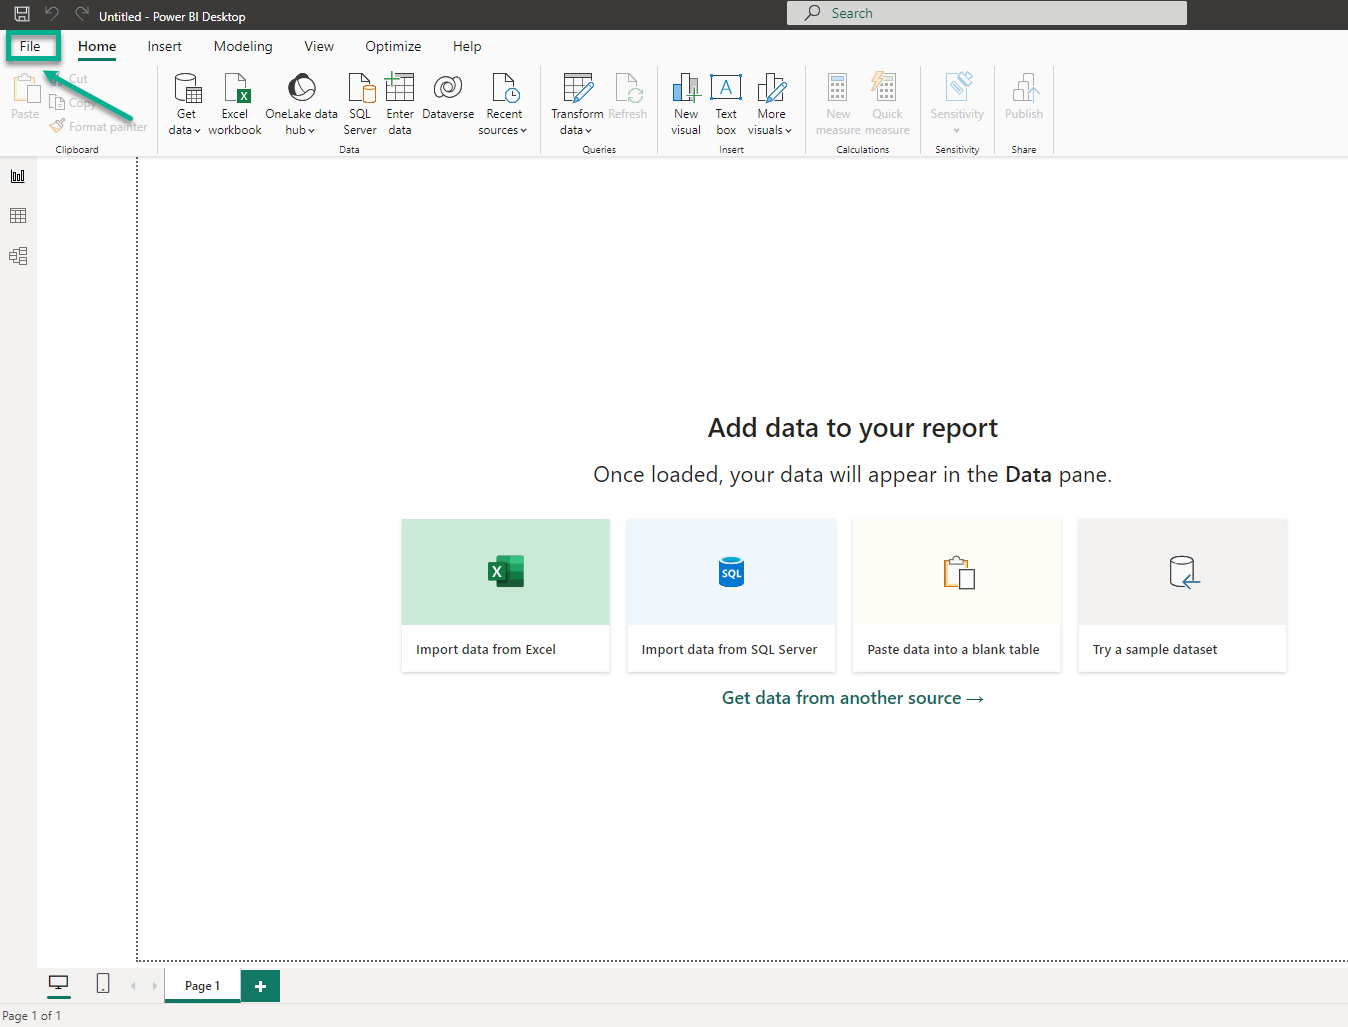This screenshot has width=1348, height=1027.
Task: Switch to Model view in sidebar
Action: (x=18, y=256)
